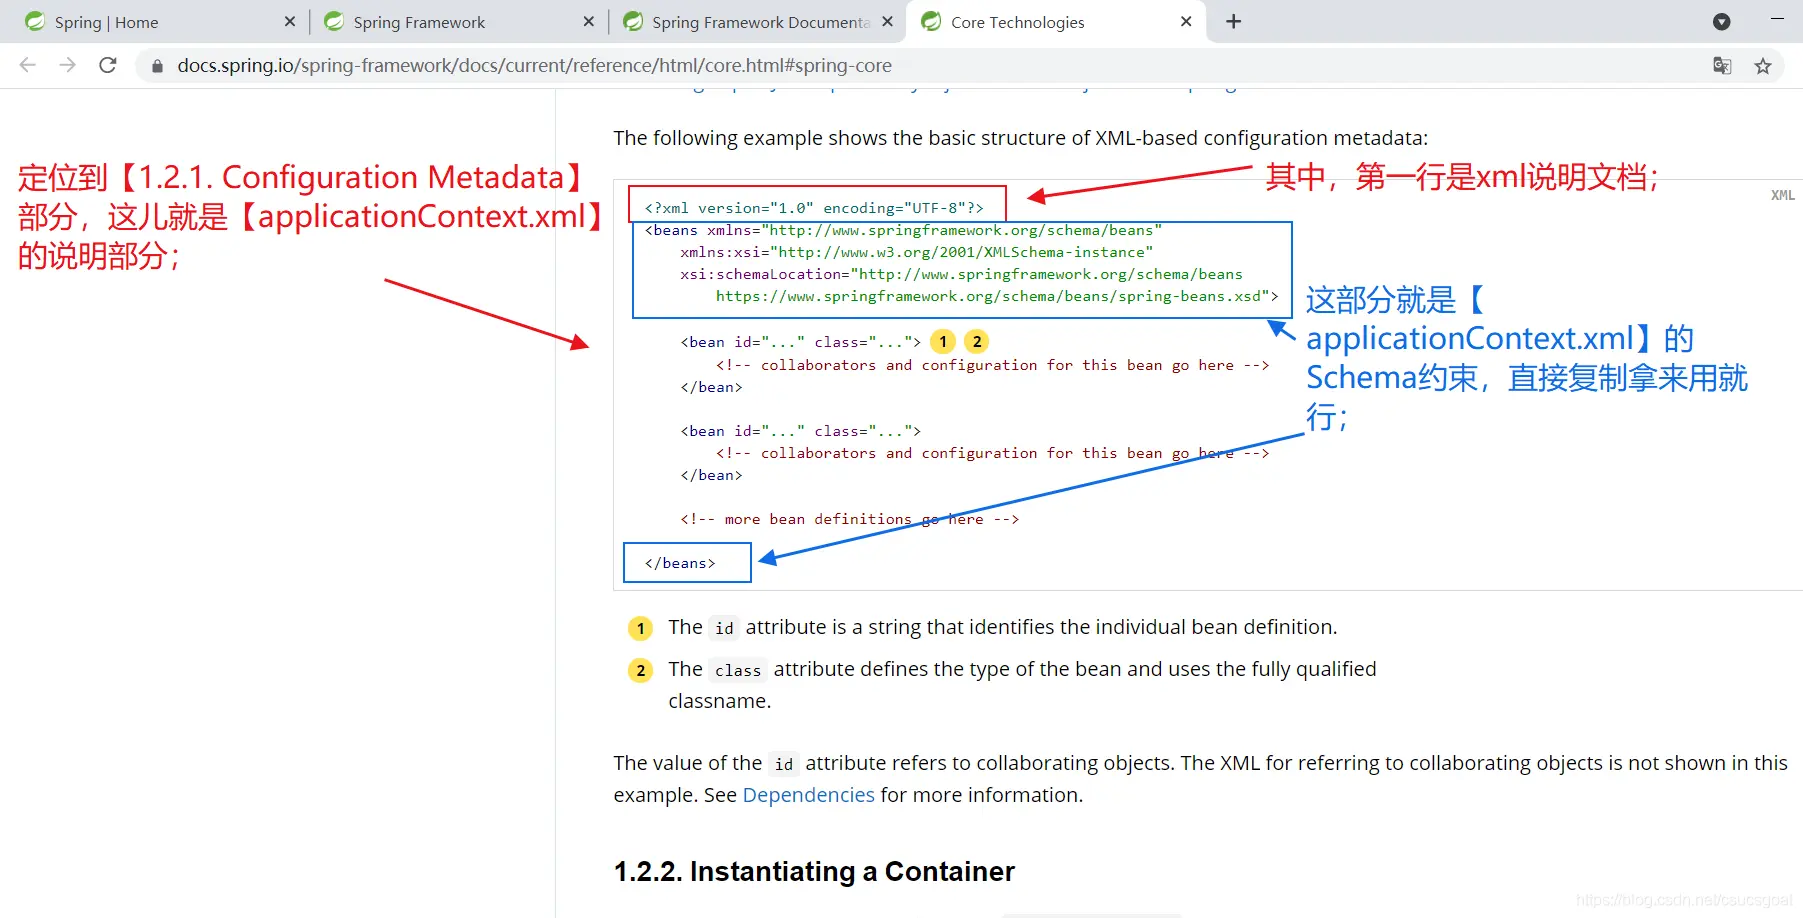Switch to the Spring Framework tab
The image size is (1803, 918).
click(419, 22)
